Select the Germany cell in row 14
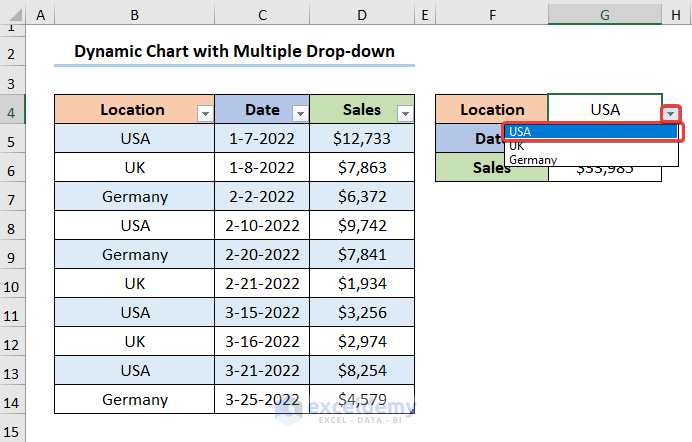This screenshot has width=692, height=442. pyautogui.click(x=134, y=400)
